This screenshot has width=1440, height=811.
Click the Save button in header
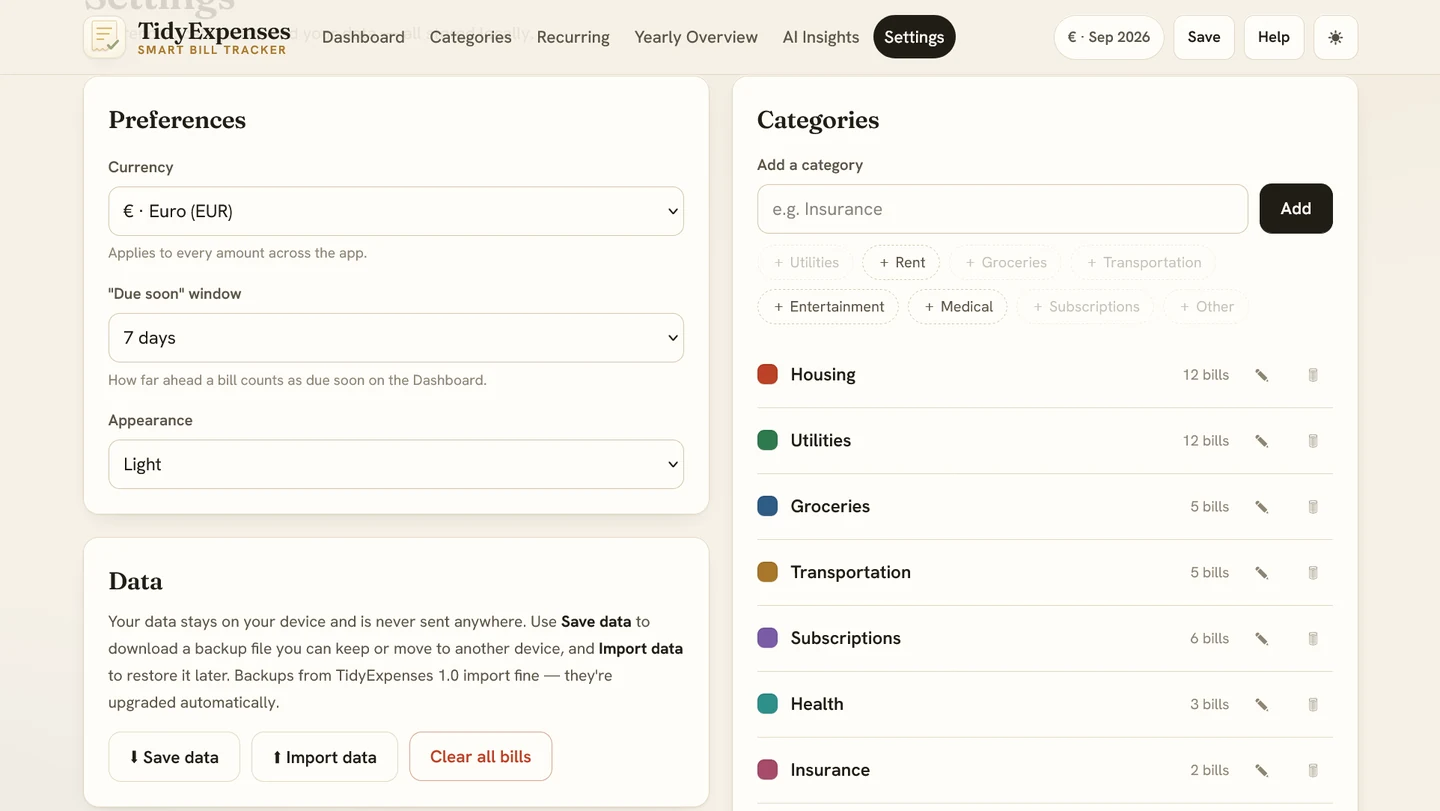(x=1204, y=37)
